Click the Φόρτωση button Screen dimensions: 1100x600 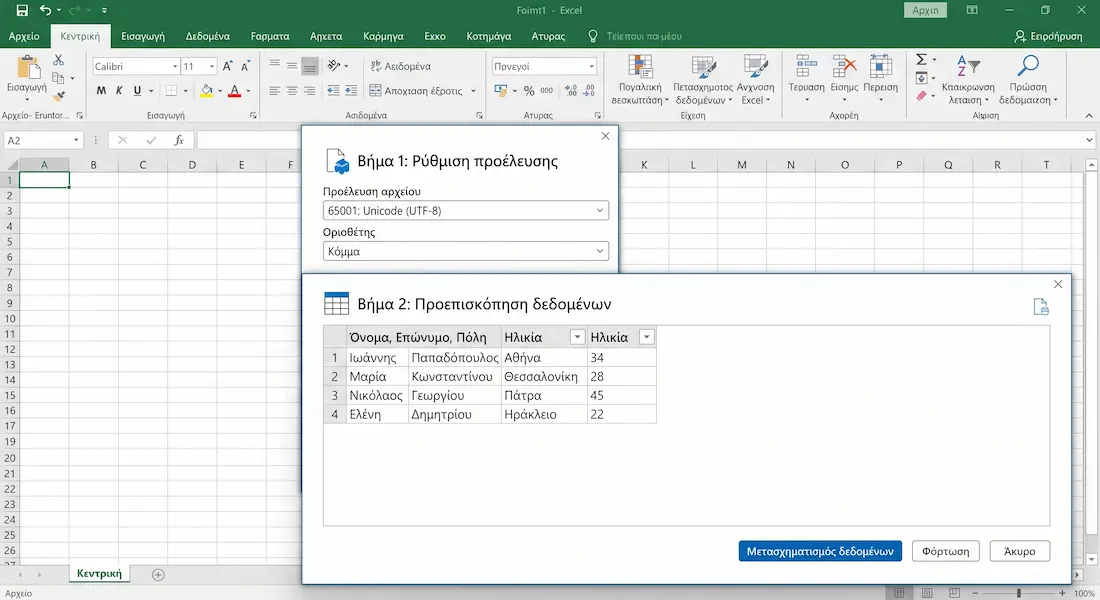946,551
